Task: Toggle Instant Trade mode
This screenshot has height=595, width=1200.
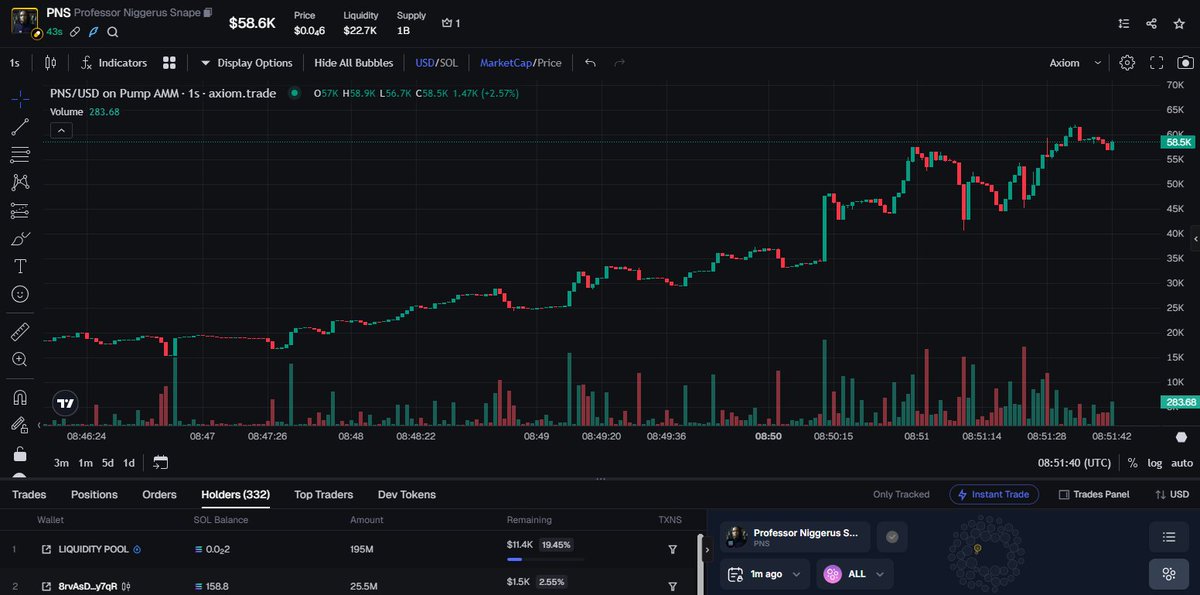Action: pos(995,494)
